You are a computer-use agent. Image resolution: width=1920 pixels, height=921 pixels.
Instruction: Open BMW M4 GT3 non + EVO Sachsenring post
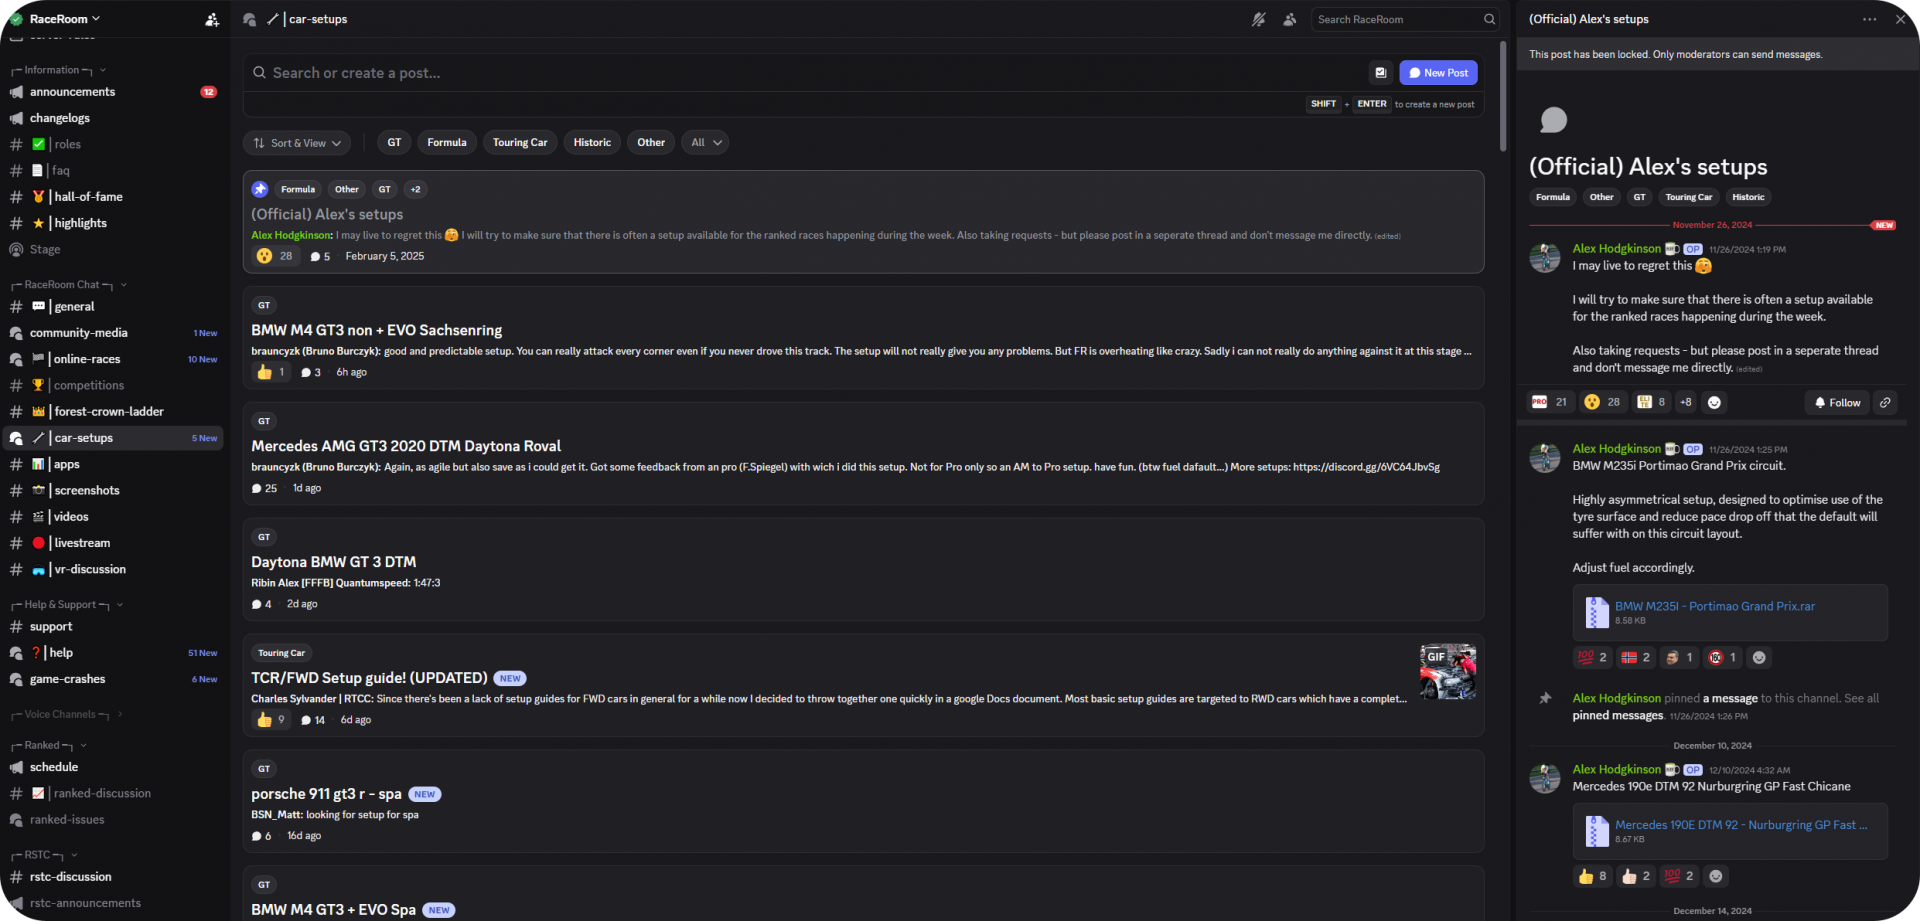[x=863, y=338]
